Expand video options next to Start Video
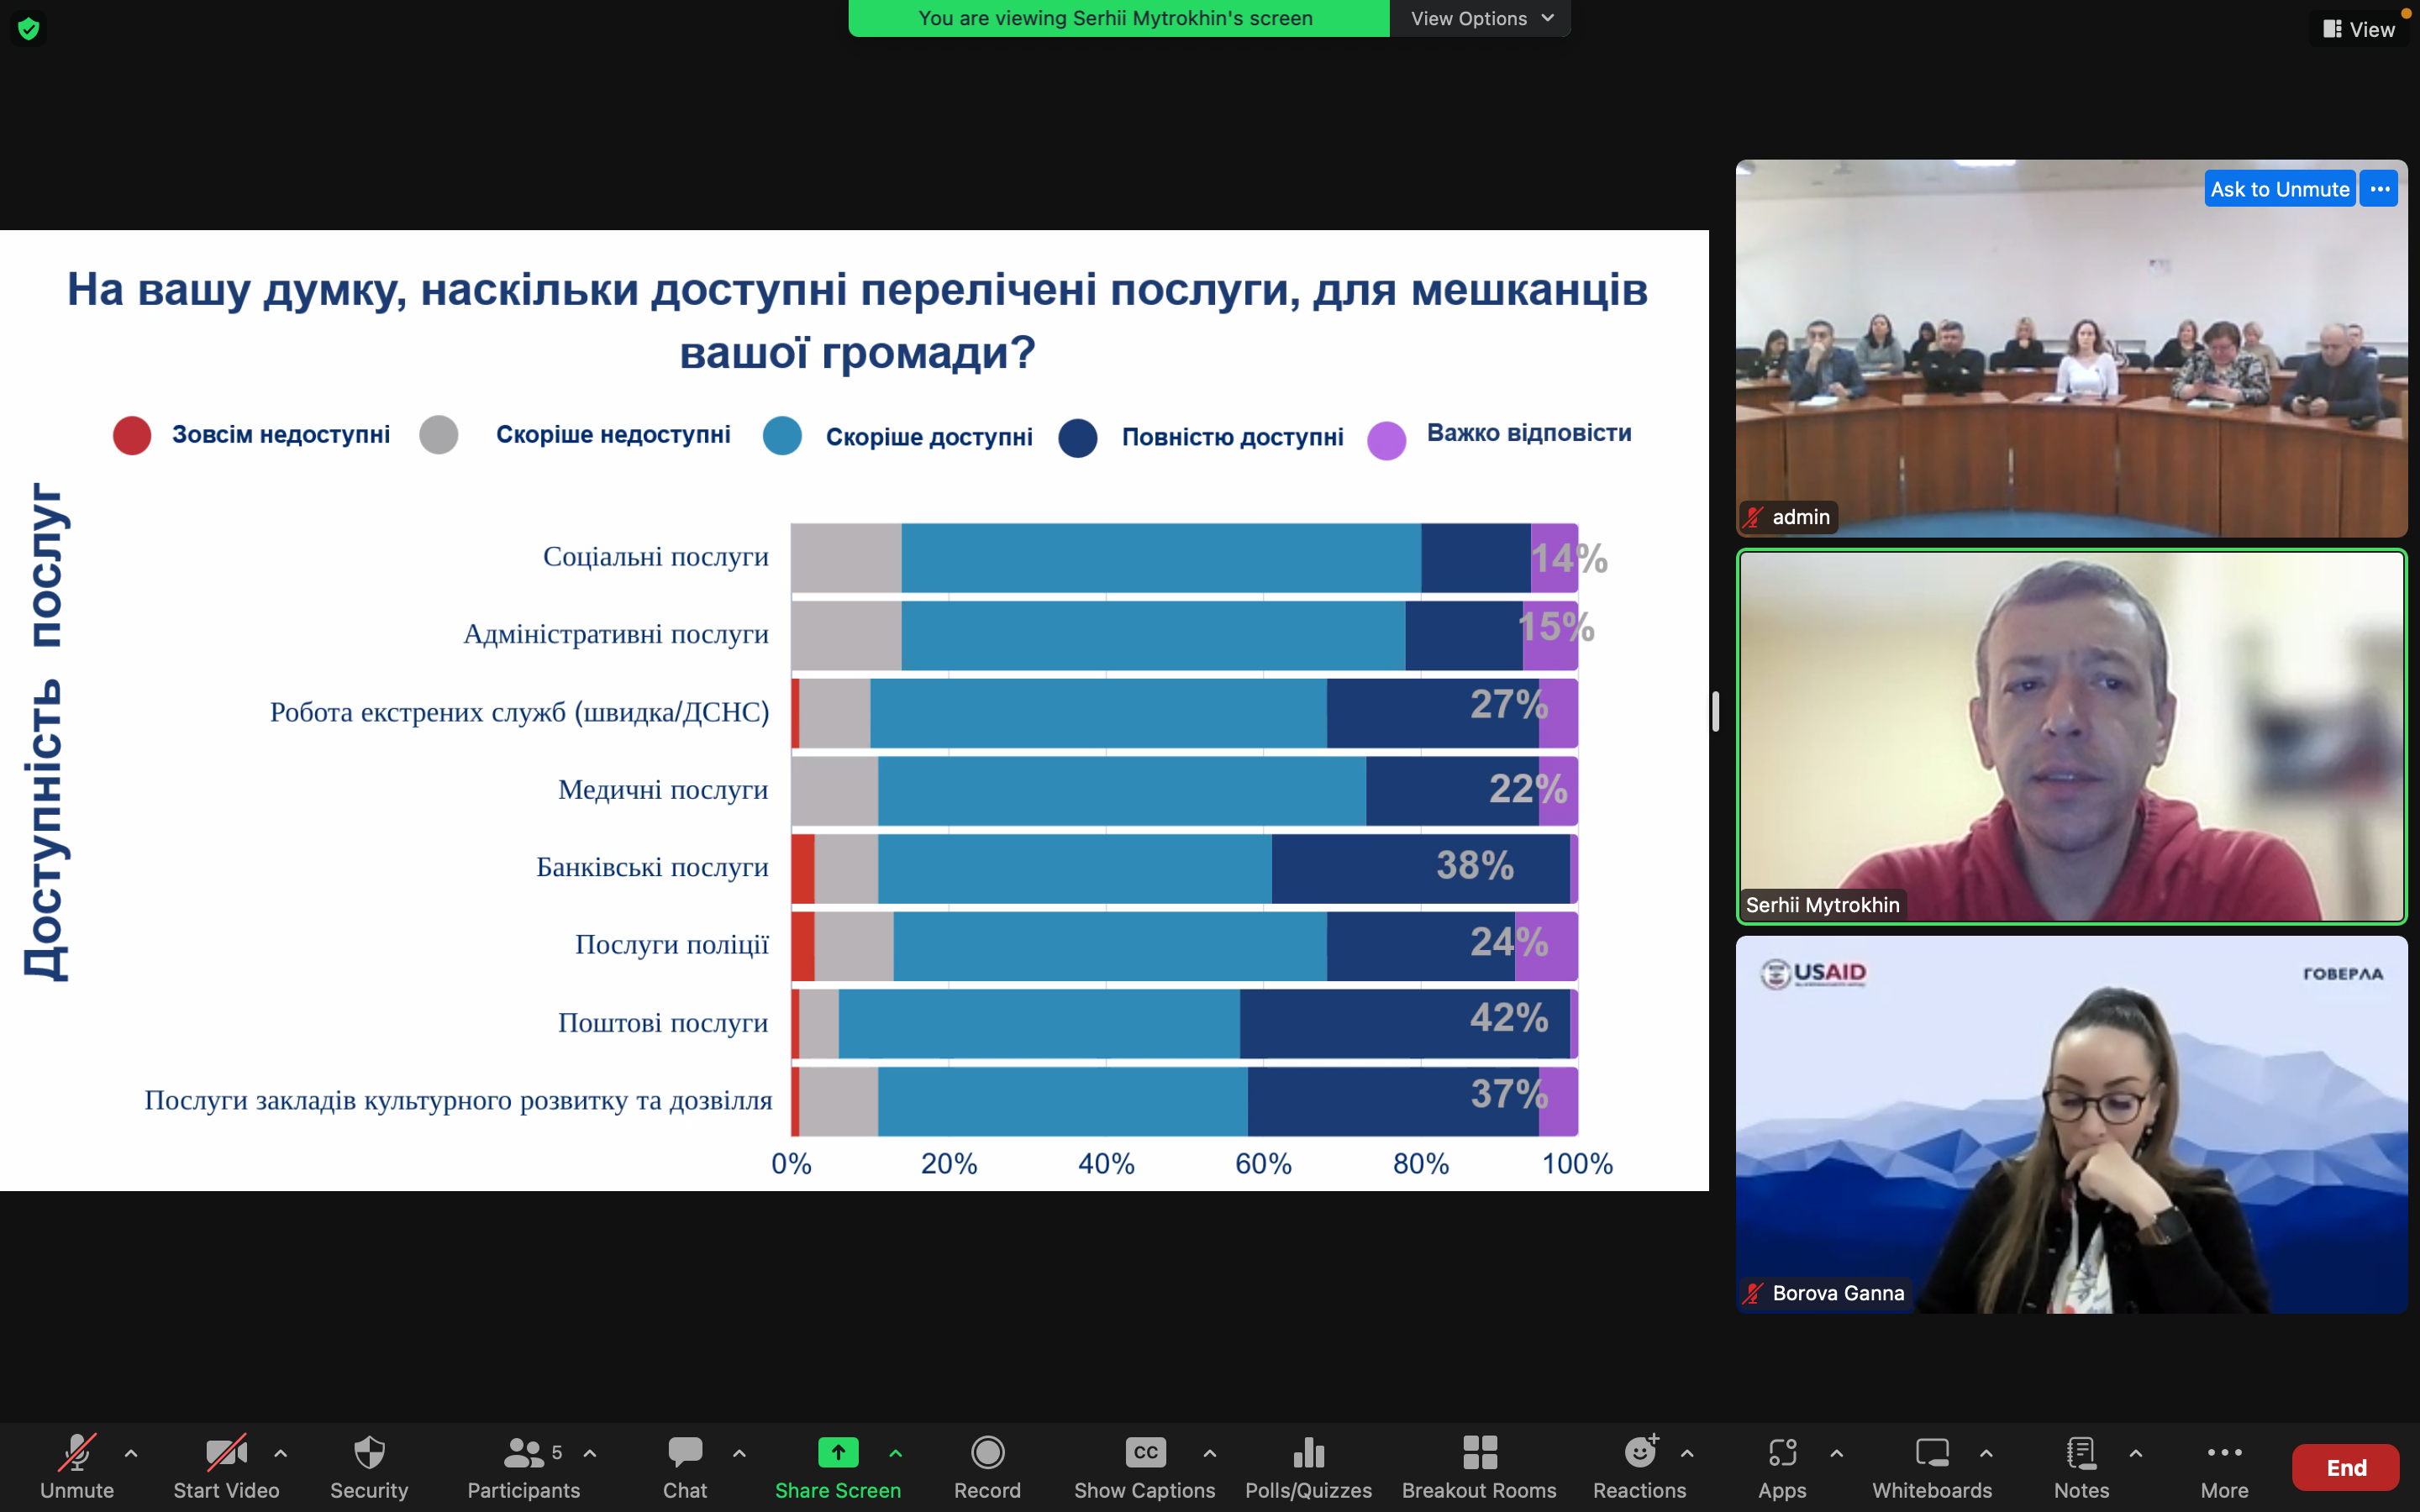Viewport: 2420px width, 1512px height. tap(281, 1453)
